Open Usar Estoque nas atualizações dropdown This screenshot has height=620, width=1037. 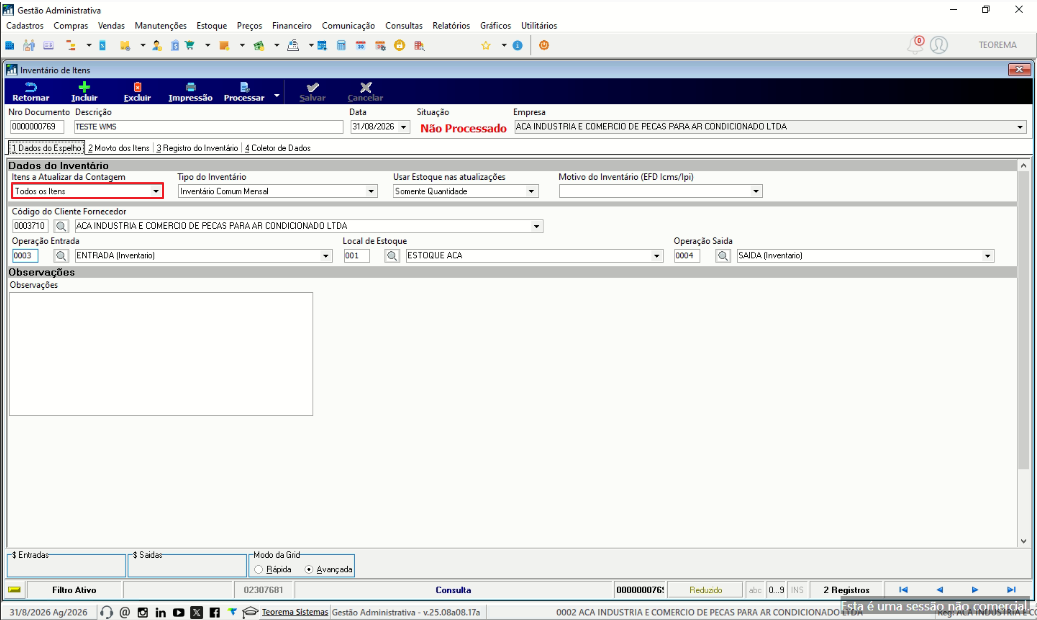point(531,192)
